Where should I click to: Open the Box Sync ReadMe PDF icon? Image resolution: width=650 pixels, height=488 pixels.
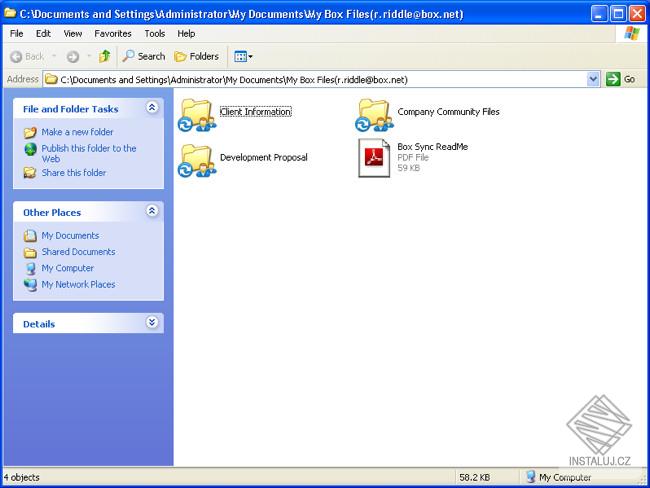click(374, 158)
